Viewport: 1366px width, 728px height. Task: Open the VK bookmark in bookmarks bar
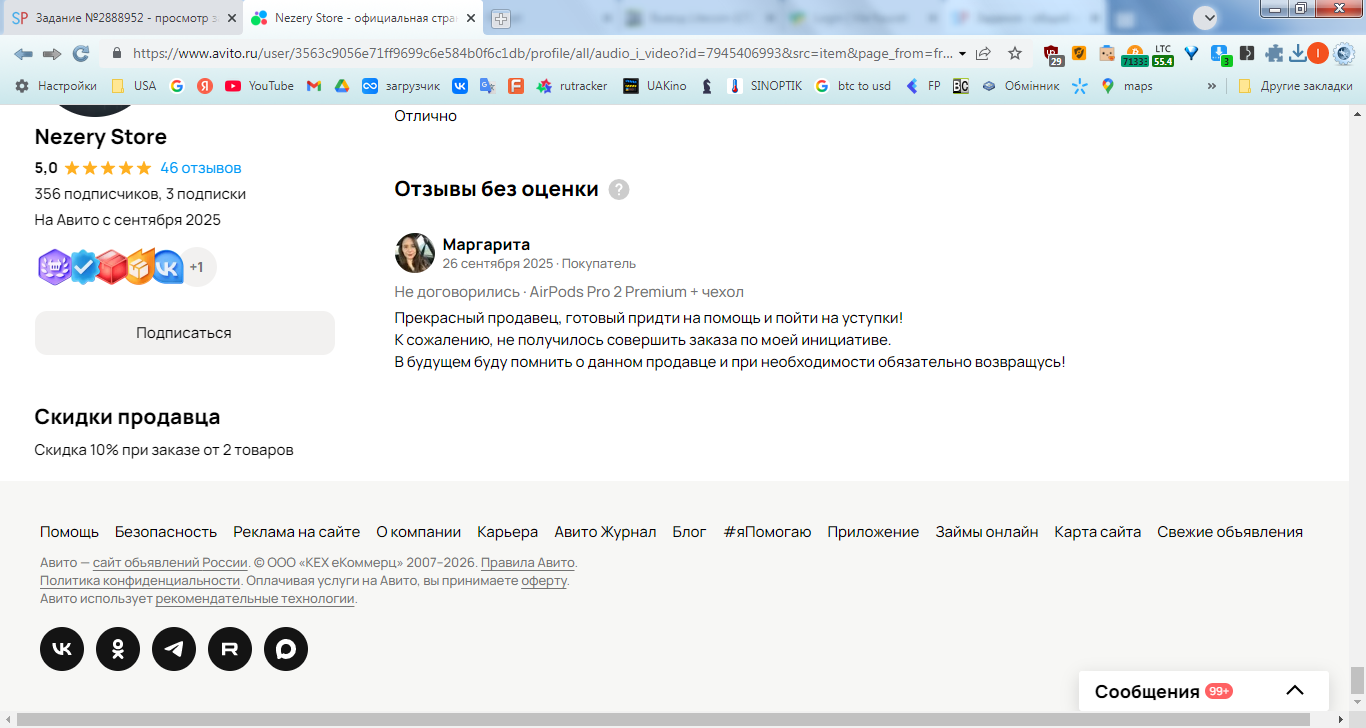click(460, 86)
